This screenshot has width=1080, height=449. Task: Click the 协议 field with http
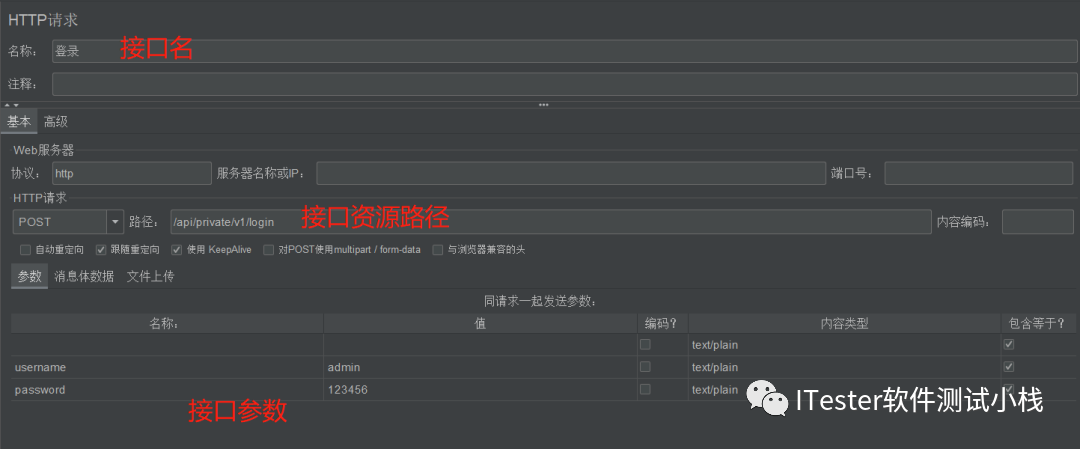tap(132, 174)
